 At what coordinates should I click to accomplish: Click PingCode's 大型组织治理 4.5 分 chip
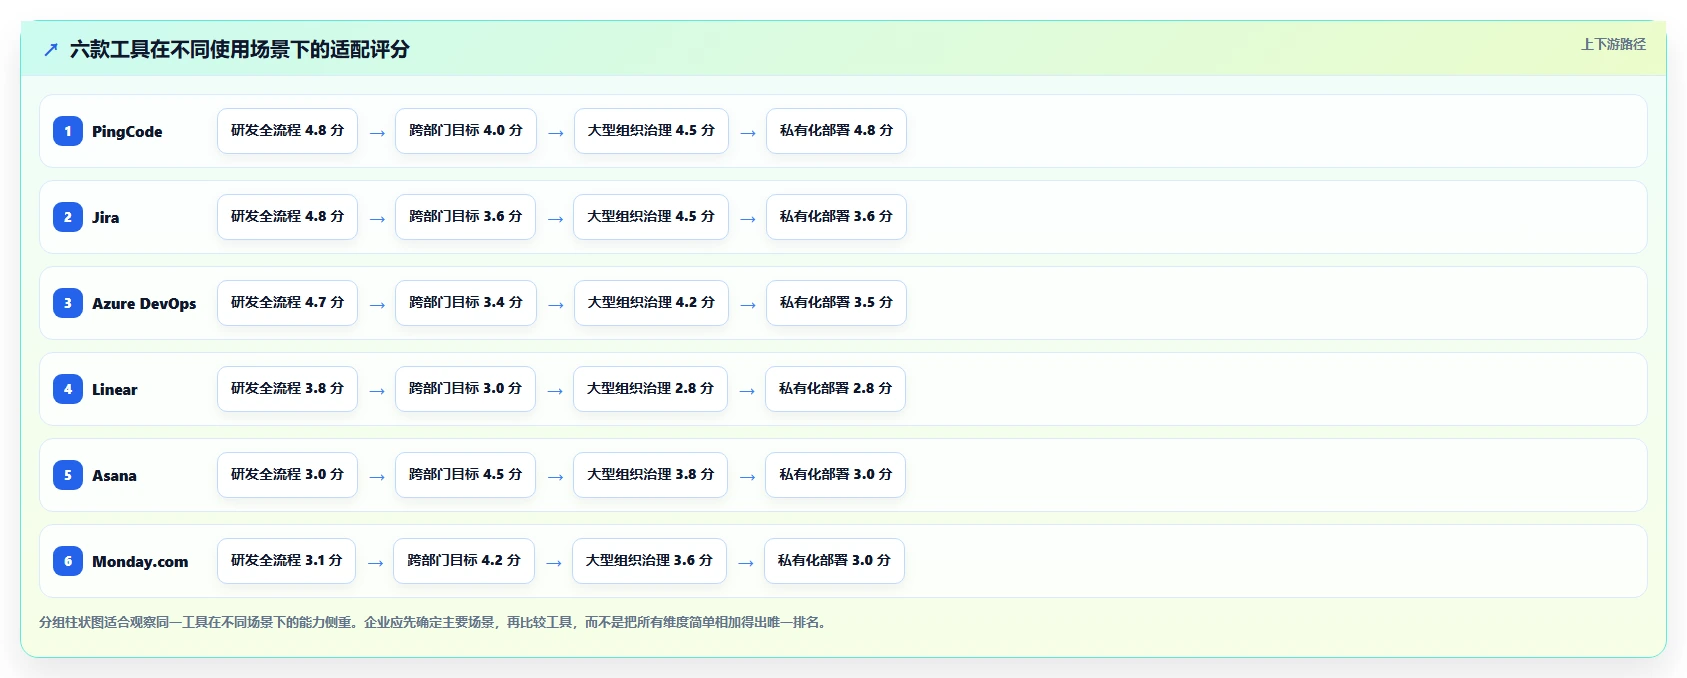pos(651,131)
